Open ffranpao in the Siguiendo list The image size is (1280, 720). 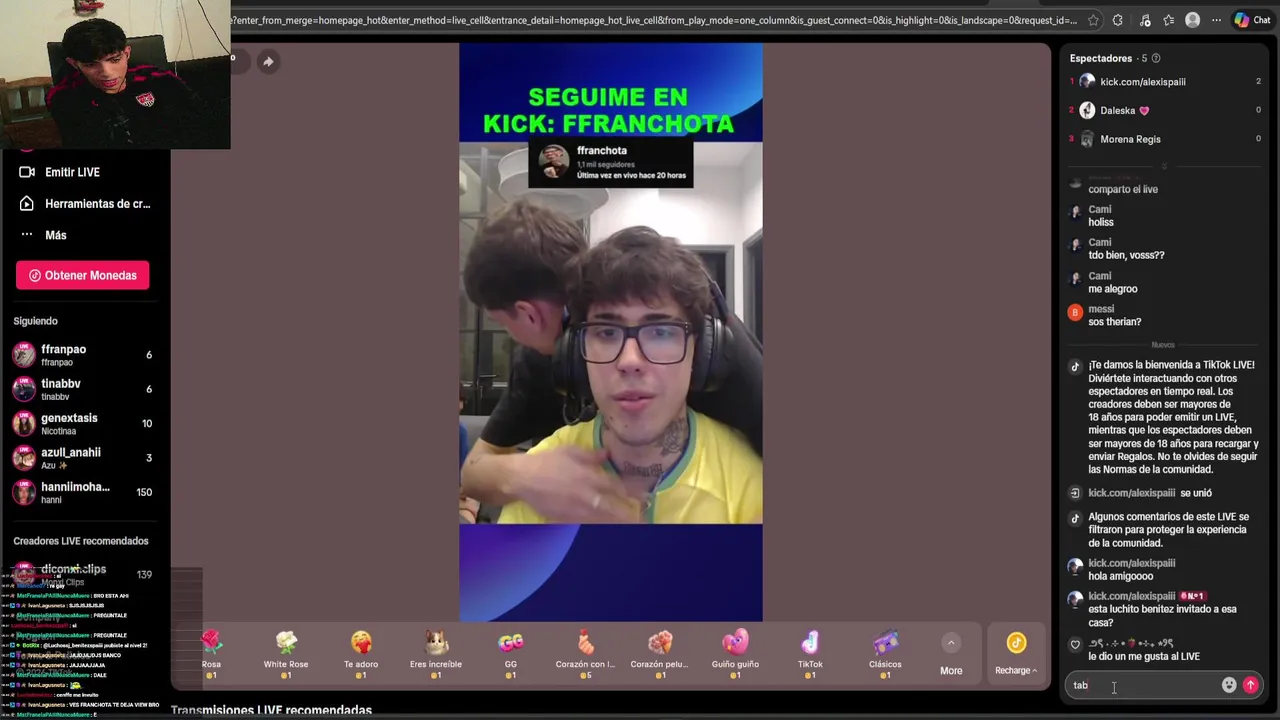pos(85,355)
